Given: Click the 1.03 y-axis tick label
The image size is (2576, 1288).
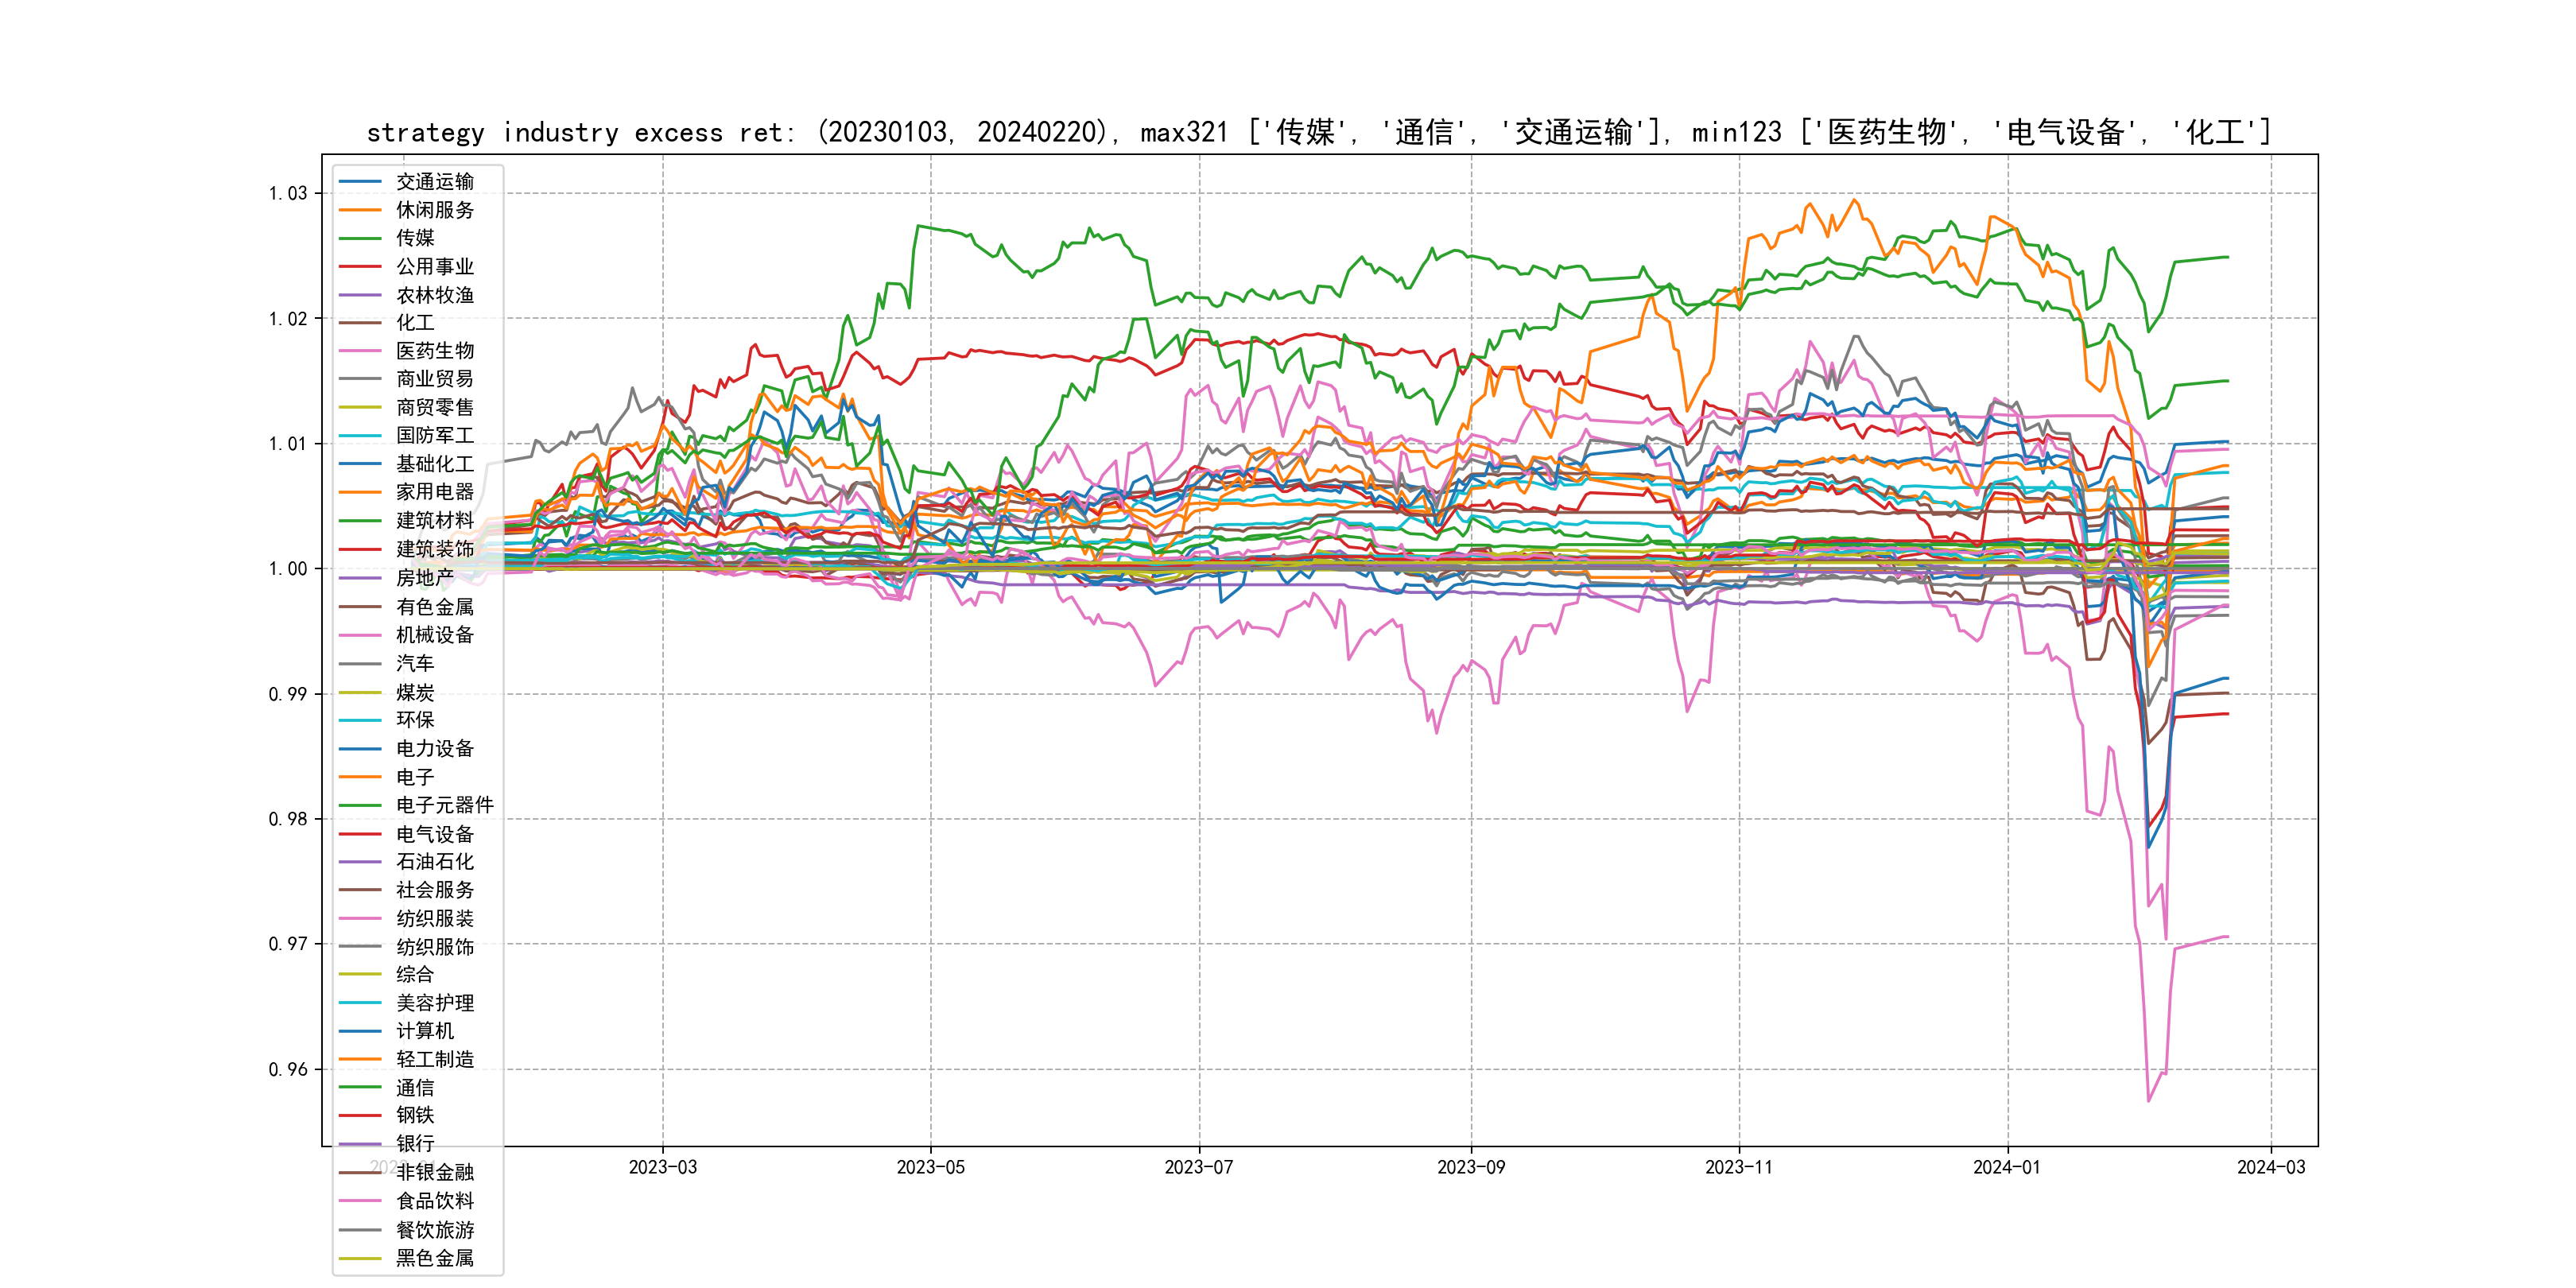Looking at the screenshot, I should pos(288,193).
